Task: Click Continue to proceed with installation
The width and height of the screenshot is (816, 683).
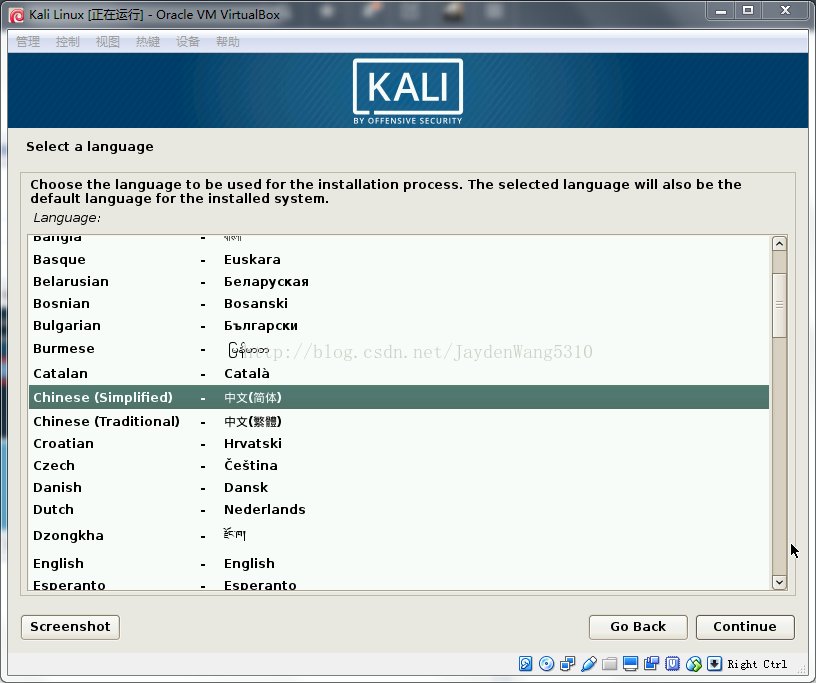Action: pyautogui.click(x=745, y=627)
